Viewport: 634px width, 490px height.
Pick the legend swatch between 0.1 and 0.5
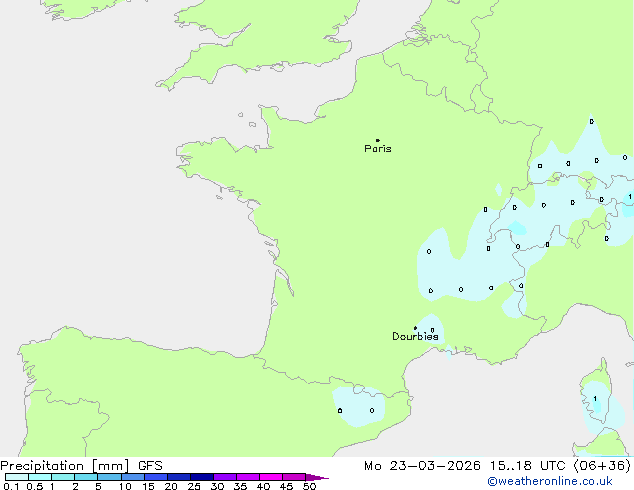click(x=17, y=477)
